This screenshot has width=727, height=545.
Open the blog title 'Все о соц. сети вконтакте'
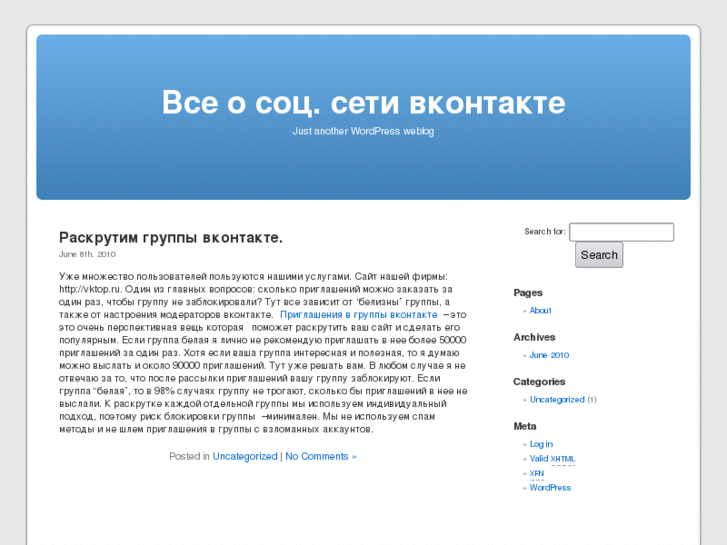pos(364,103)
